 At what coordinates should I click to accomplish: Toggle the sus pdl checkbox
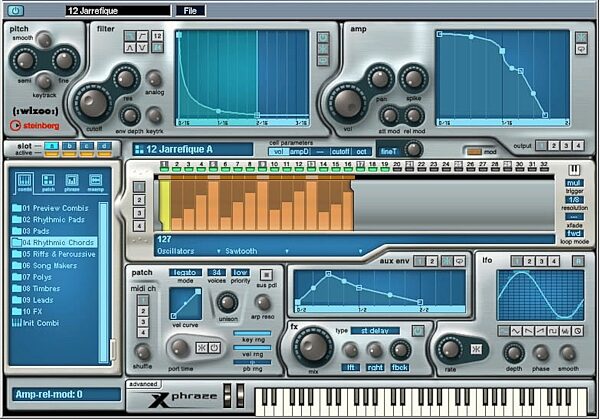click(266, 275)
